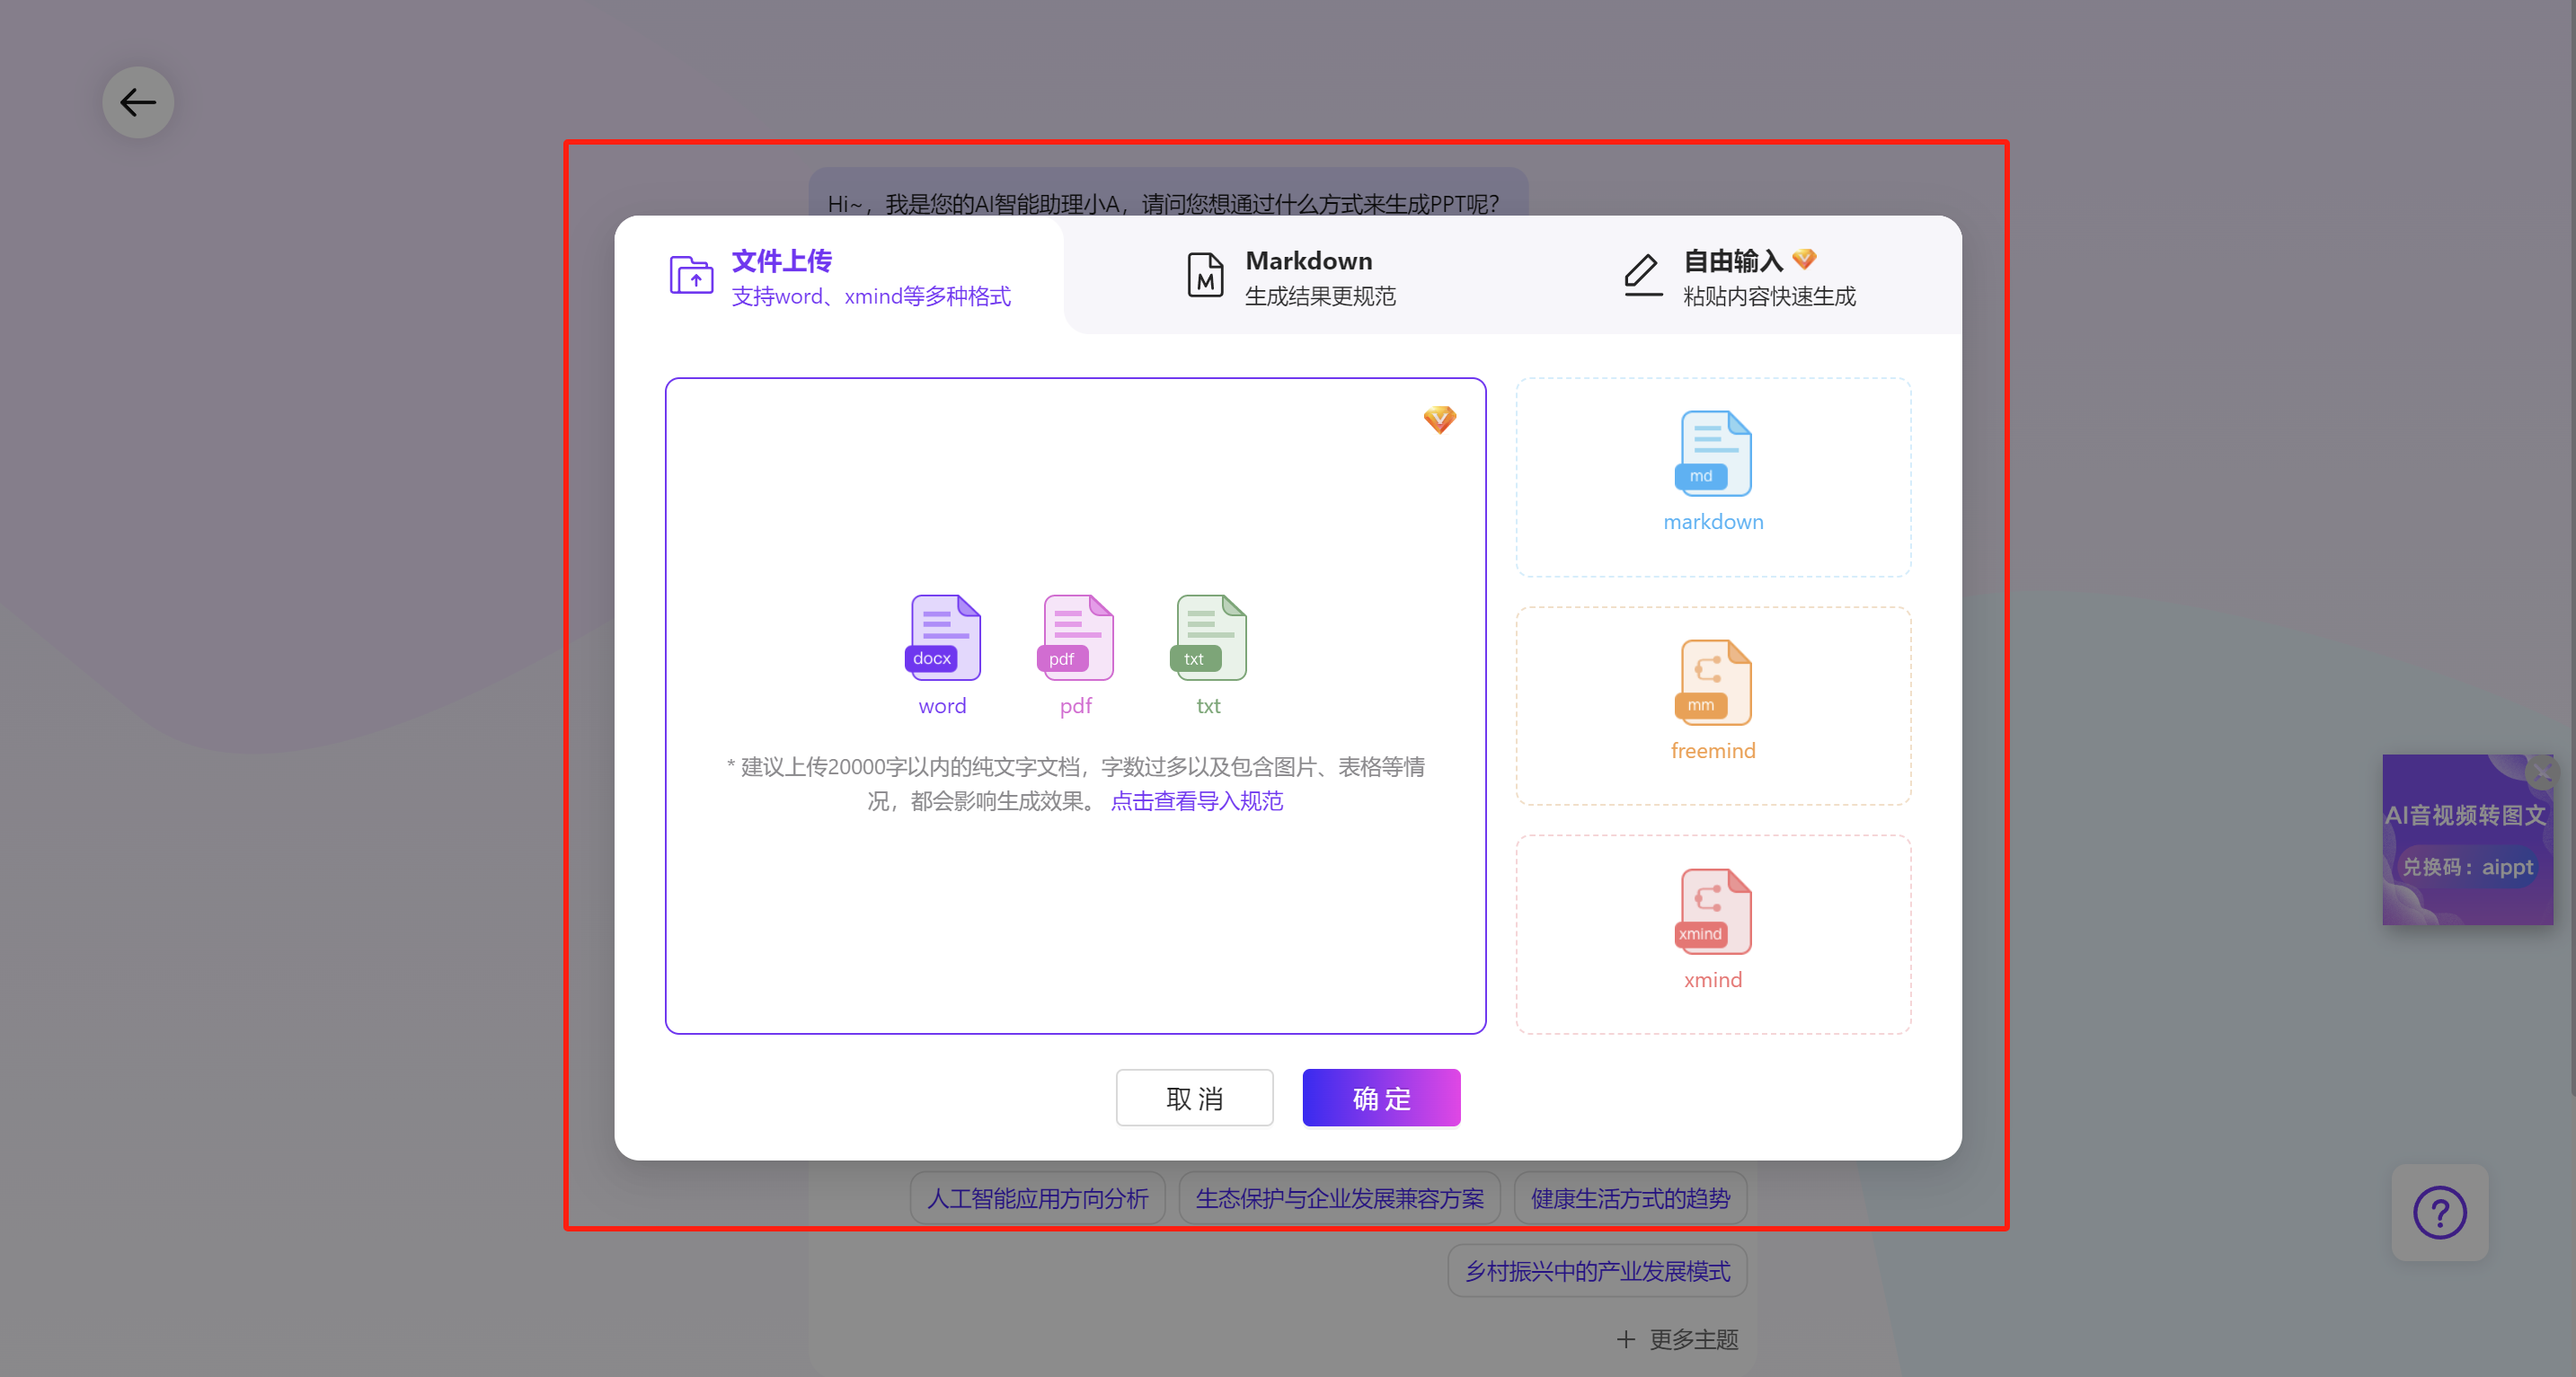Close the AI音视频转图文 promo banner

2541,772
